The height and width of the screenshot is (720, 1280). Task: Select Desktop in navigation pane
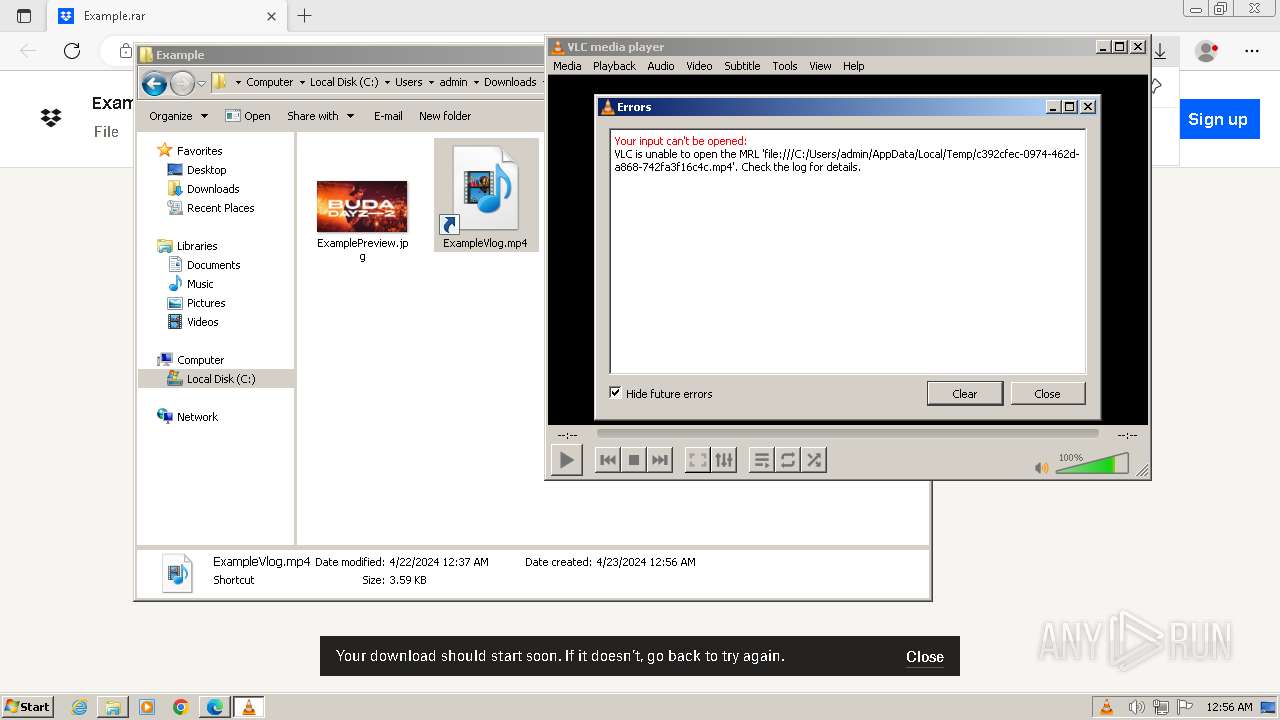(197, 170)
